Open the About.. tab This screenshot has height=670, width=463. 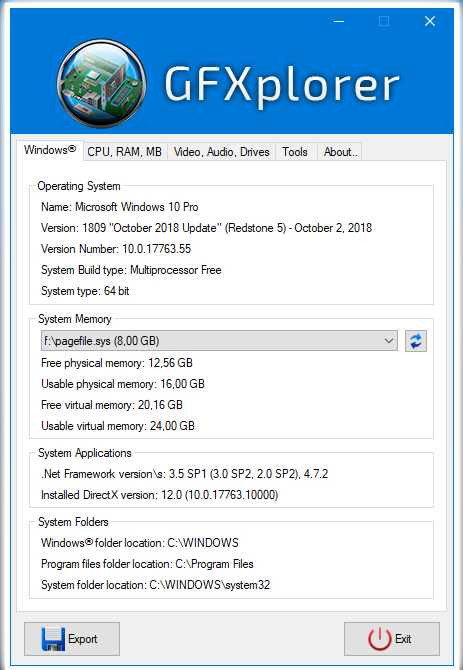click(340, 152)
